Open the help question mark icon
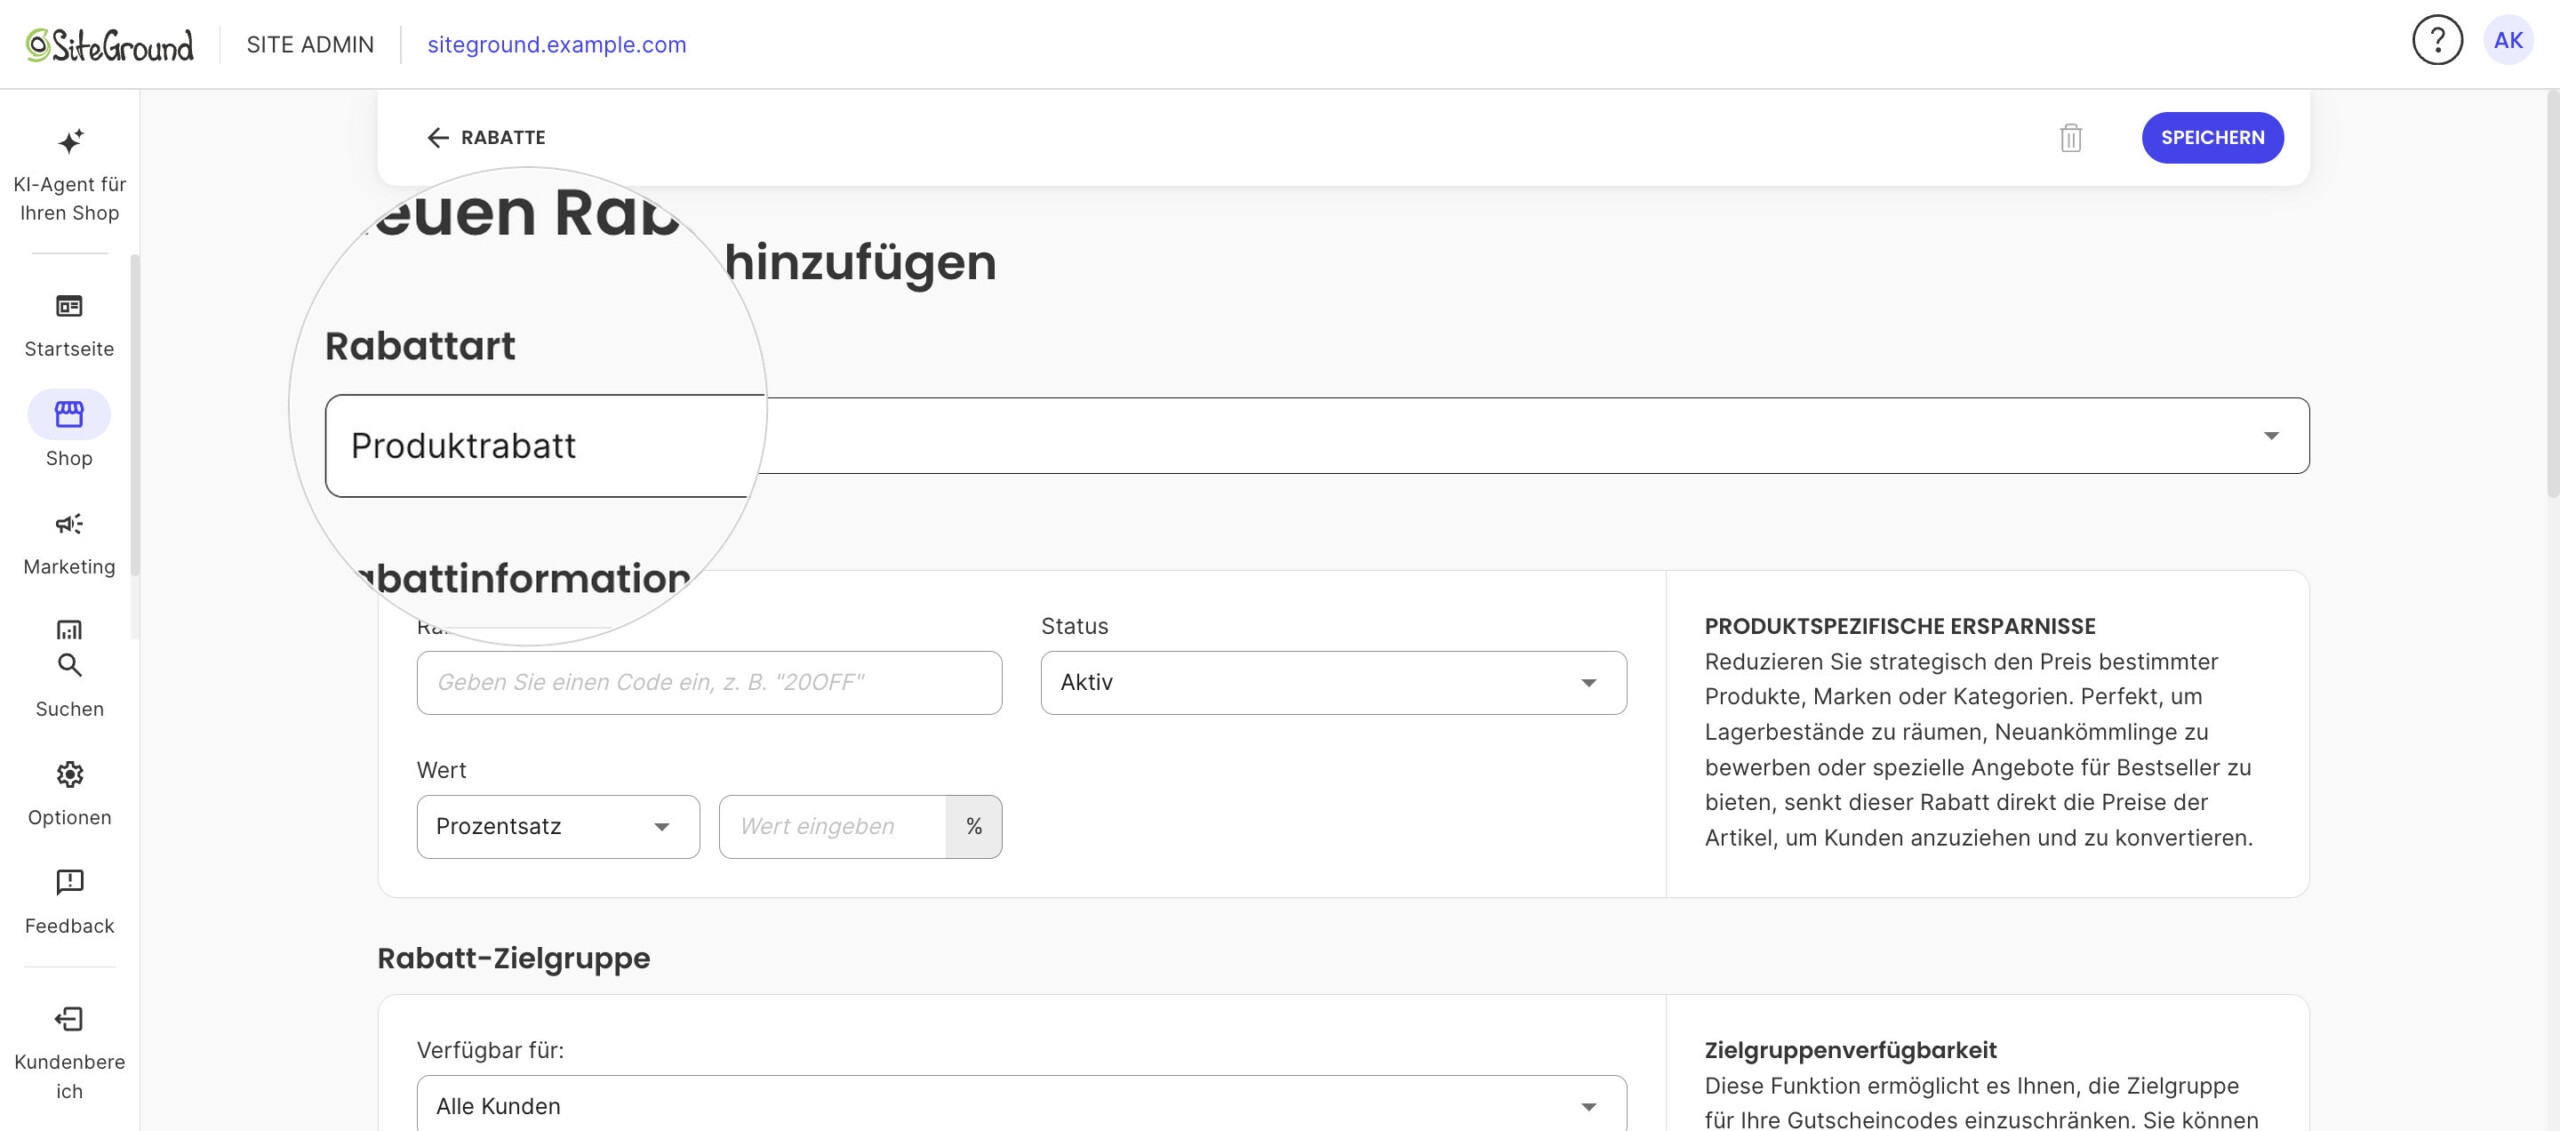The image size is (2560, 1131). pos(2437,41)
